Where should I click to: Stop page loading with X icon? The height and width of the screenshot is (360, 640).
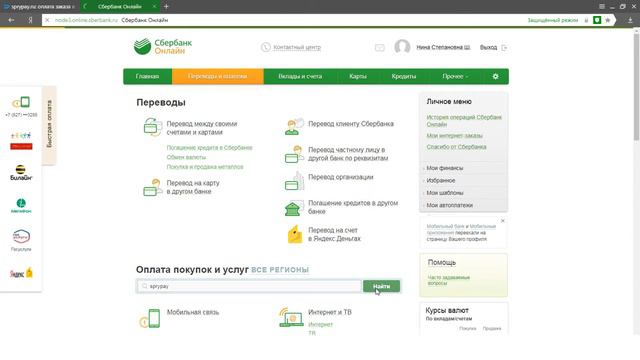point(47,20)
